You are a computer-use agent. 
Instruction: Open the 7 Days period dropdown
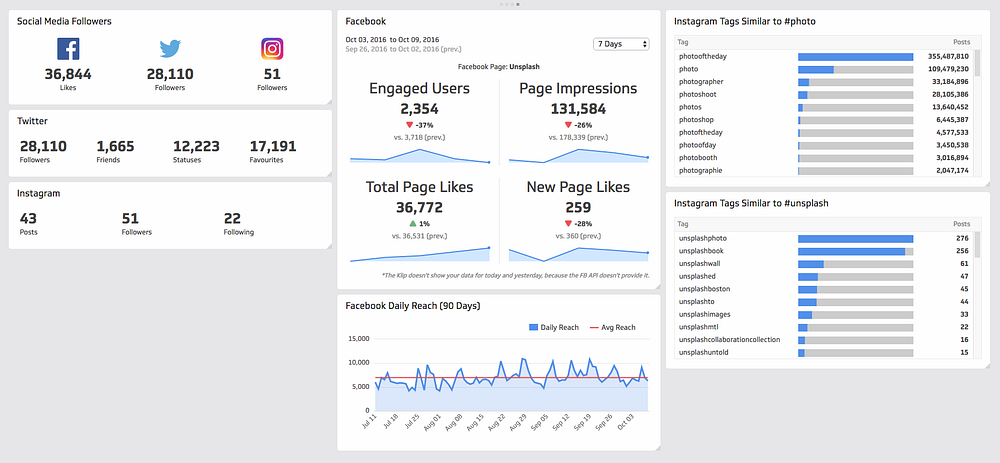tap(621, 44)
